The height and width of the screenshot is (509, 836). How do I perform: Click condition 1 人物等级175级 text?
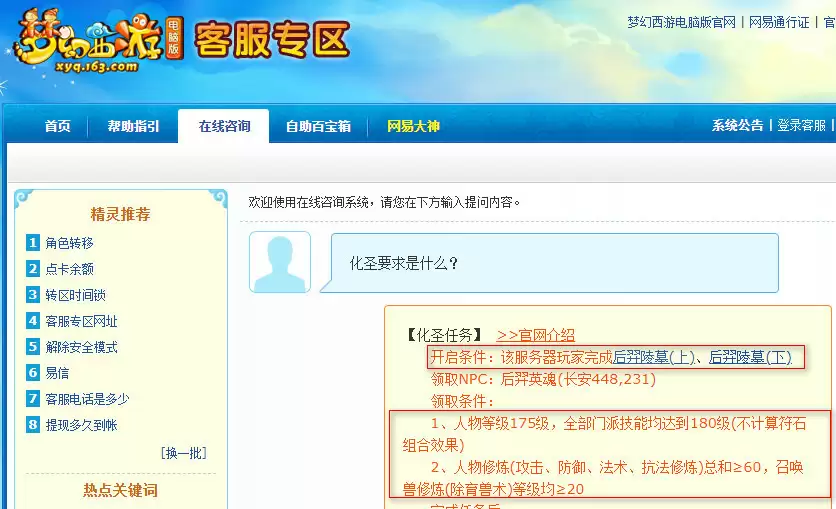(x=604, y=434)
